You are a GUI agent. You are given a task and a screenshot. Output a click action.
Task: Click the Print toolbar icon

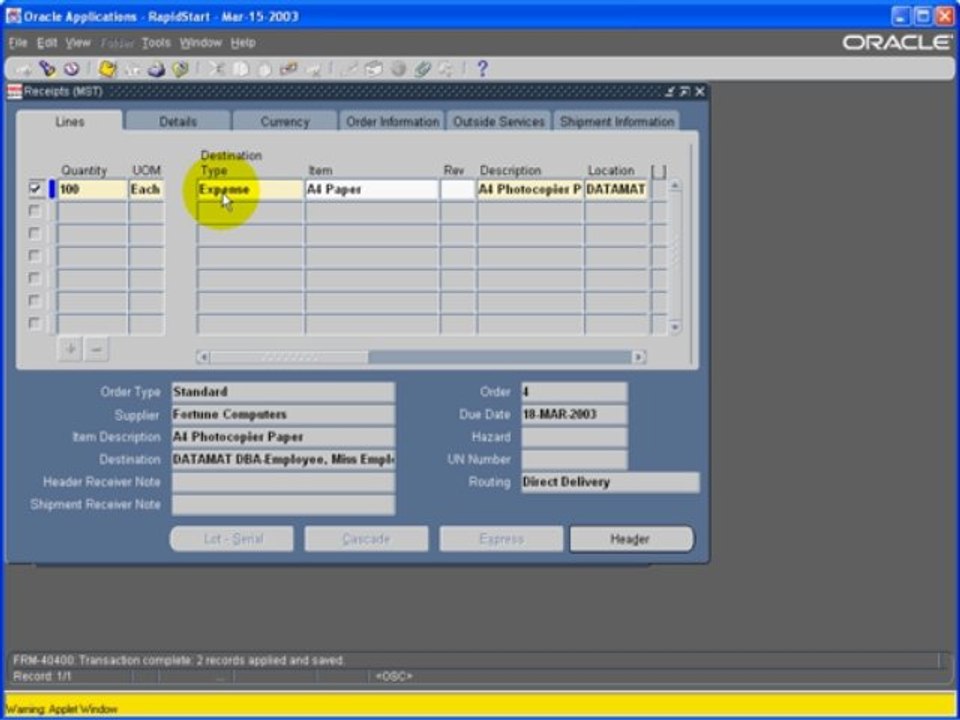[x=156, y=69]
